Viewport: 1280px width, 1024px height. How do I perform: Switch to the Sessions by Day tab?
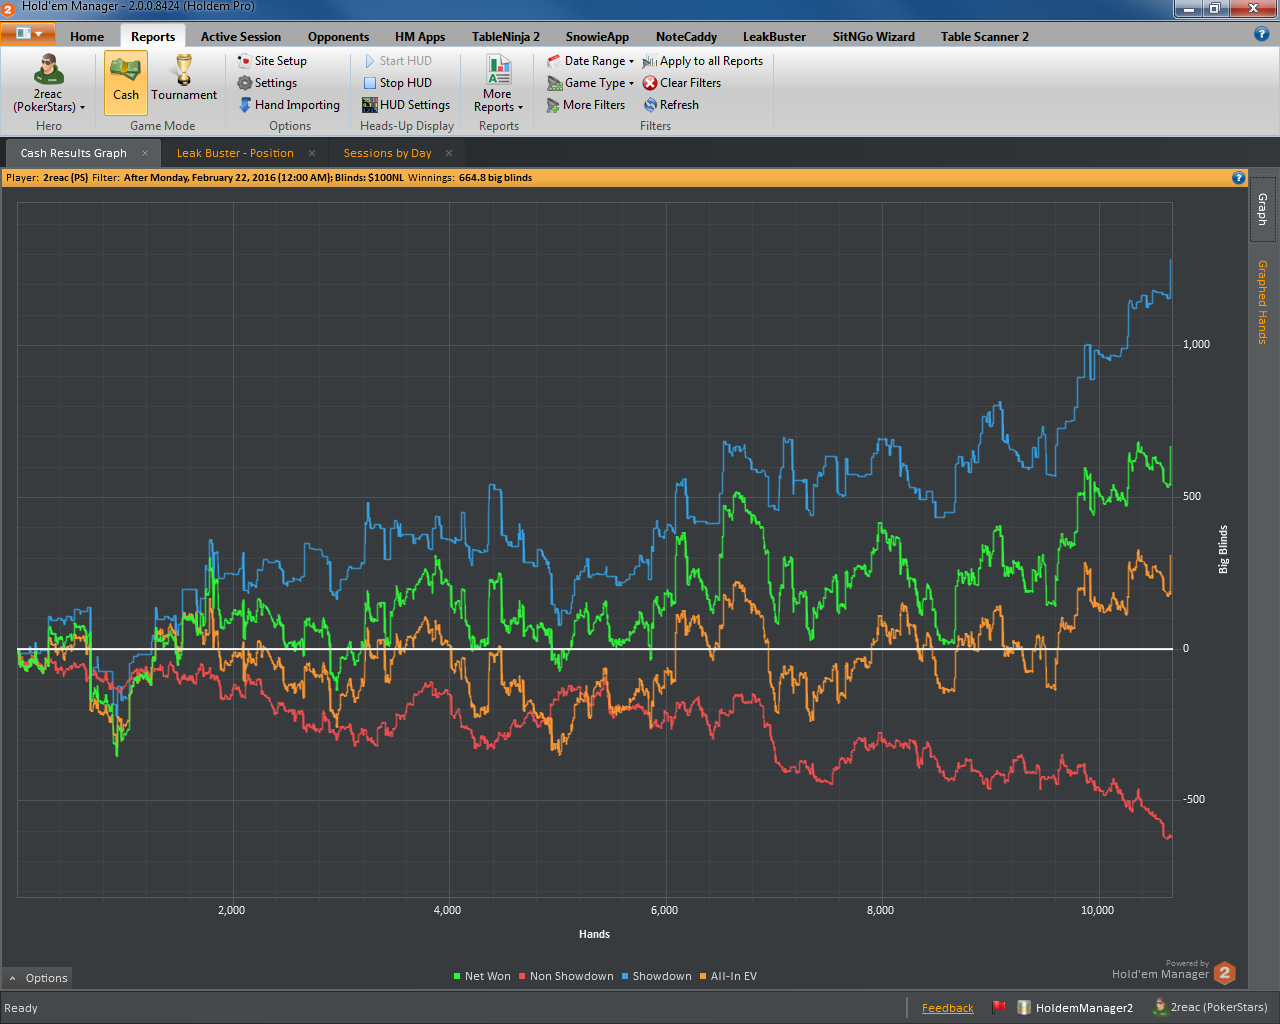[387, 153]
